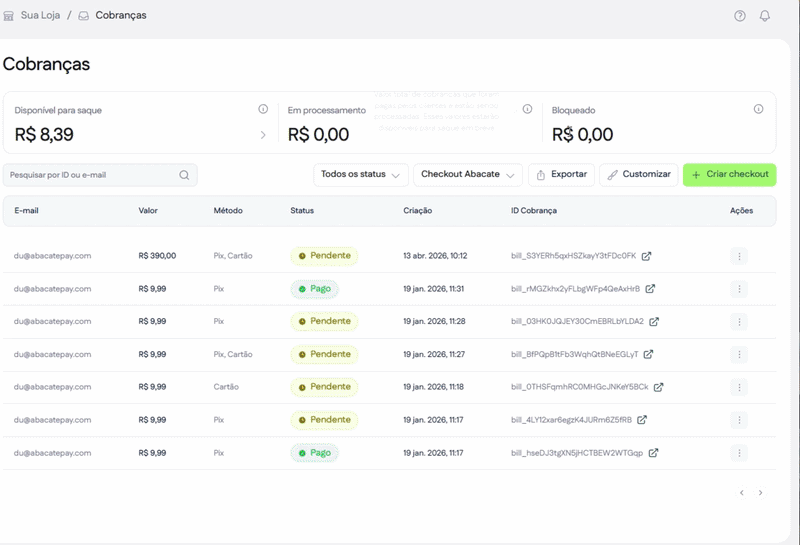The image size is (800, 545).
Task: Open external link for bill_rMGZkhx2yFLbgWFp4QeAxHrB
Action: point(650,289)
